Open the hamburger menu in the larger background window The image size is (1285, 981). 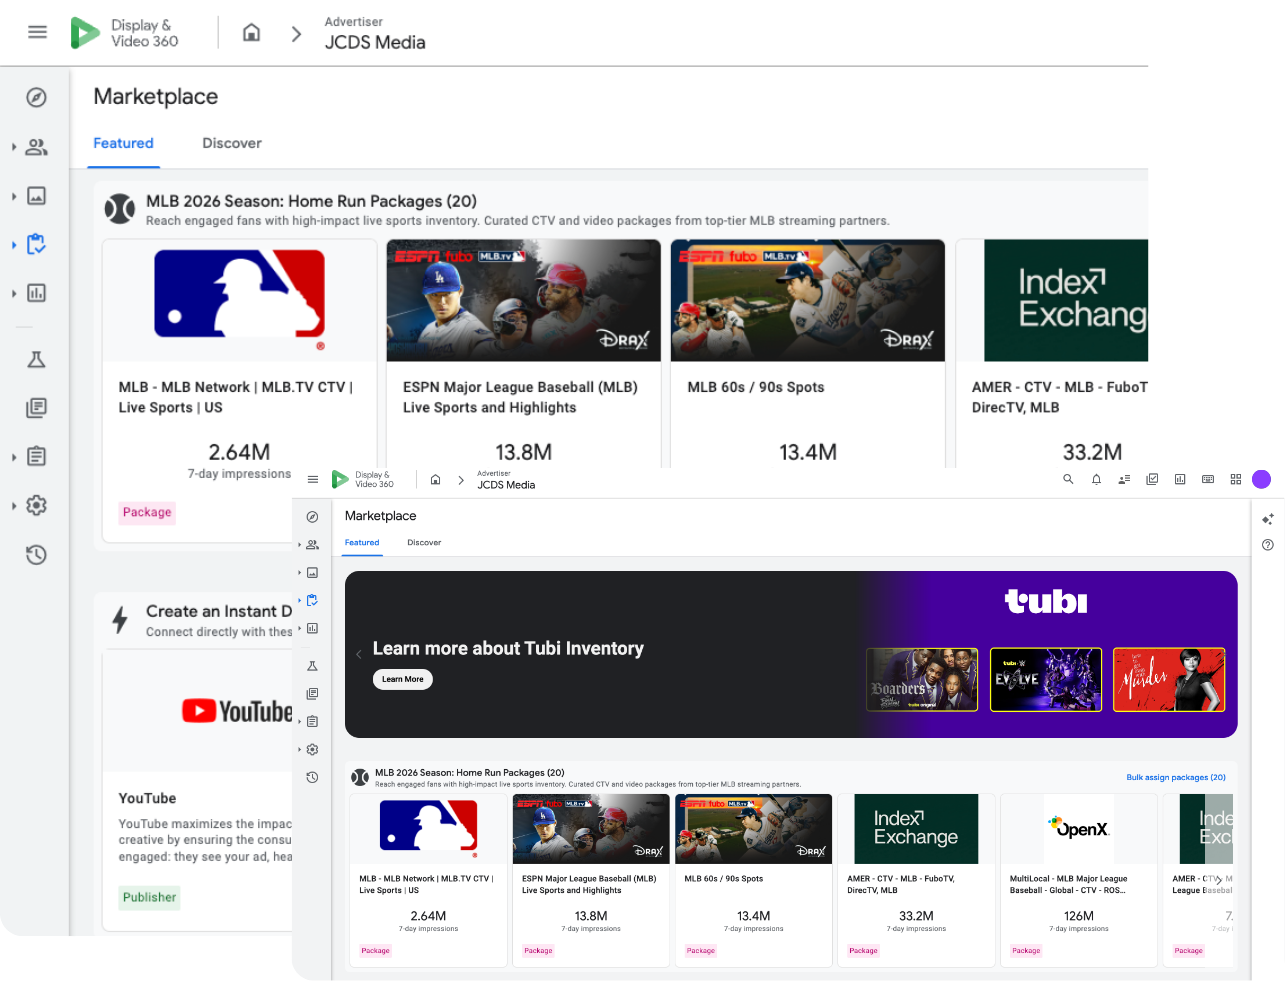[x=37, y=32]
